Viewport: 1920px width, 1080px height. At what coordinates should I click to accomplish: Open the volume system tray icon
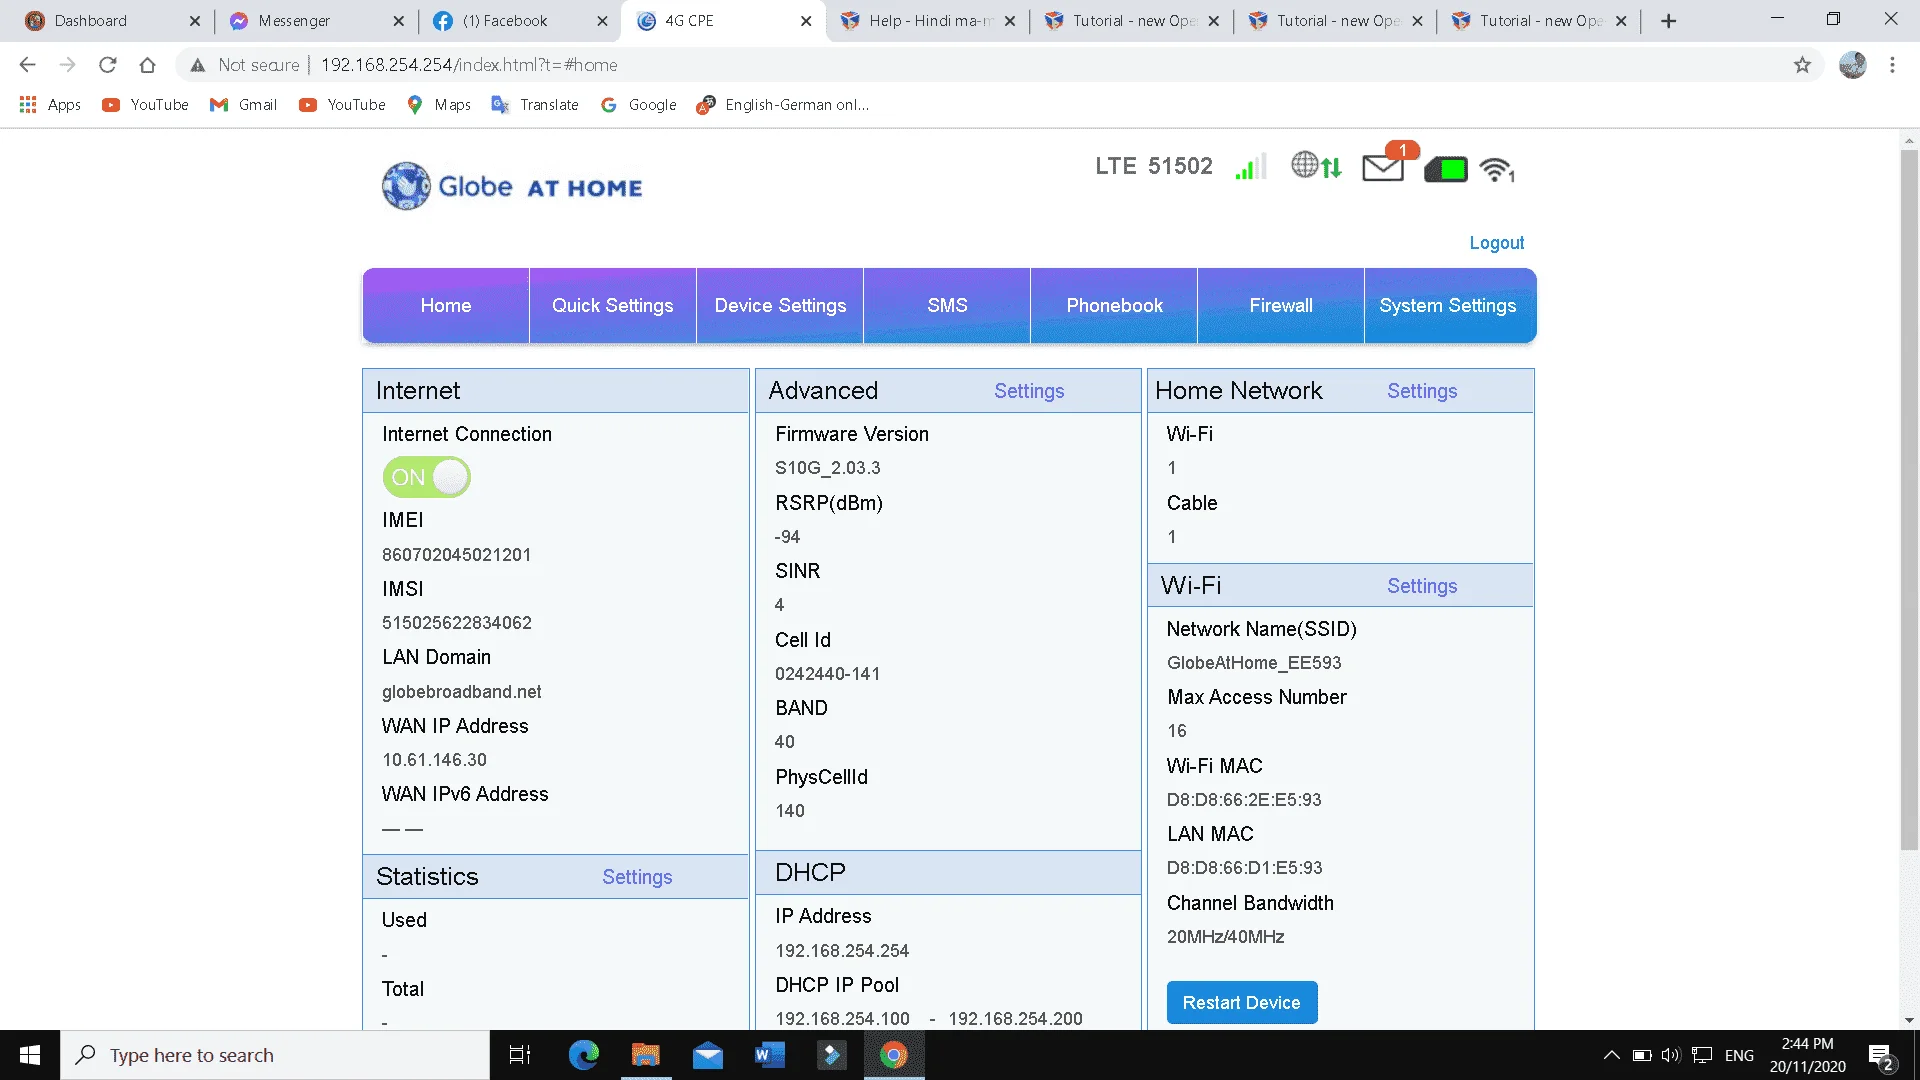pyautogui.click(x=1671, y=1055)
